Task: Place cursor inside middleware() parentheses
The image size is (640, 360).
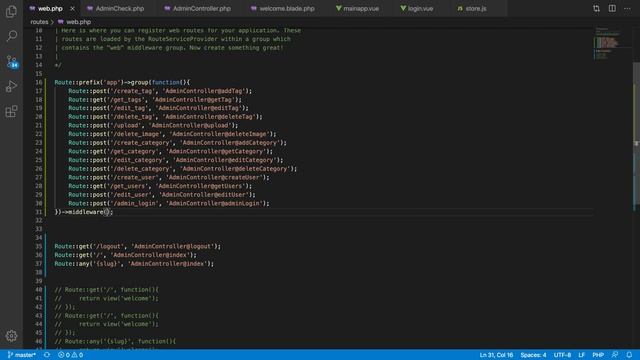Action: click(107, 212)
